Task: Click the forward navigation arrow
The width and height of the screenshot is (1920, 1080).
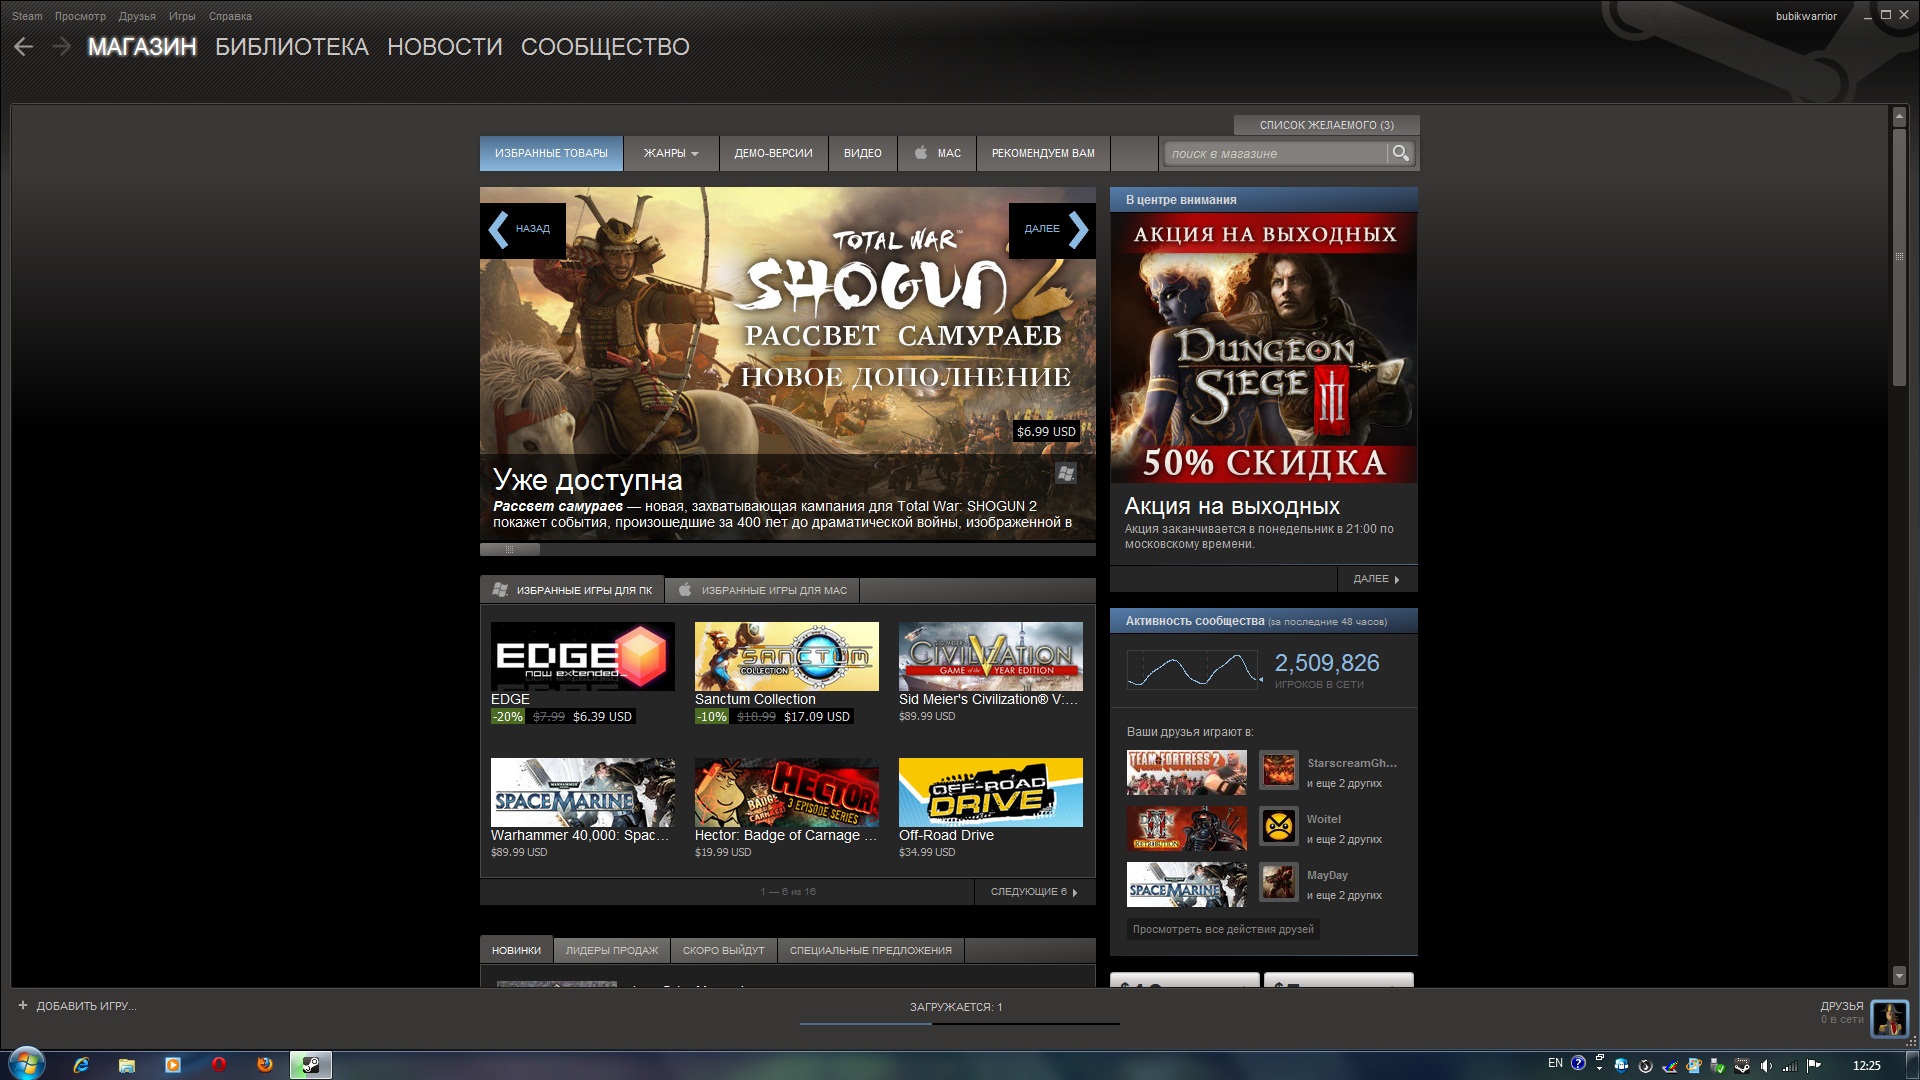Action: tap(61, 47)
